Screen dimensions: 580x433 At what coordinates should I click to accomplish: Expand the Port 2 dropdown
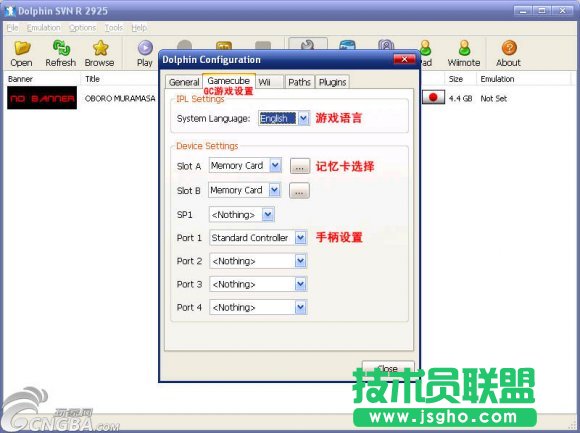point(301,261)
